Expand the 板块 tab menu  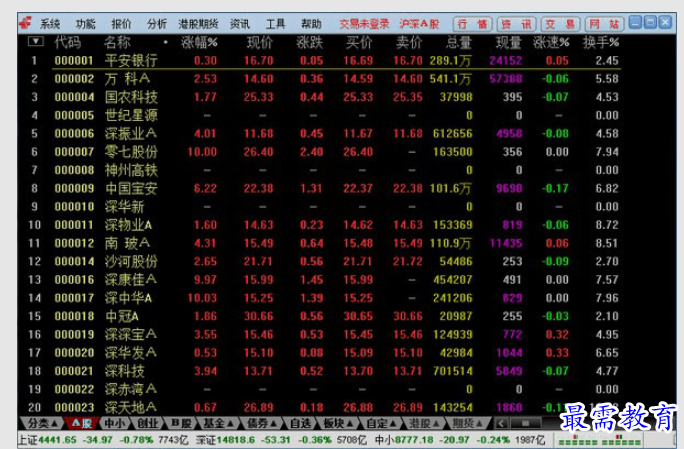[x=338, y=423]
